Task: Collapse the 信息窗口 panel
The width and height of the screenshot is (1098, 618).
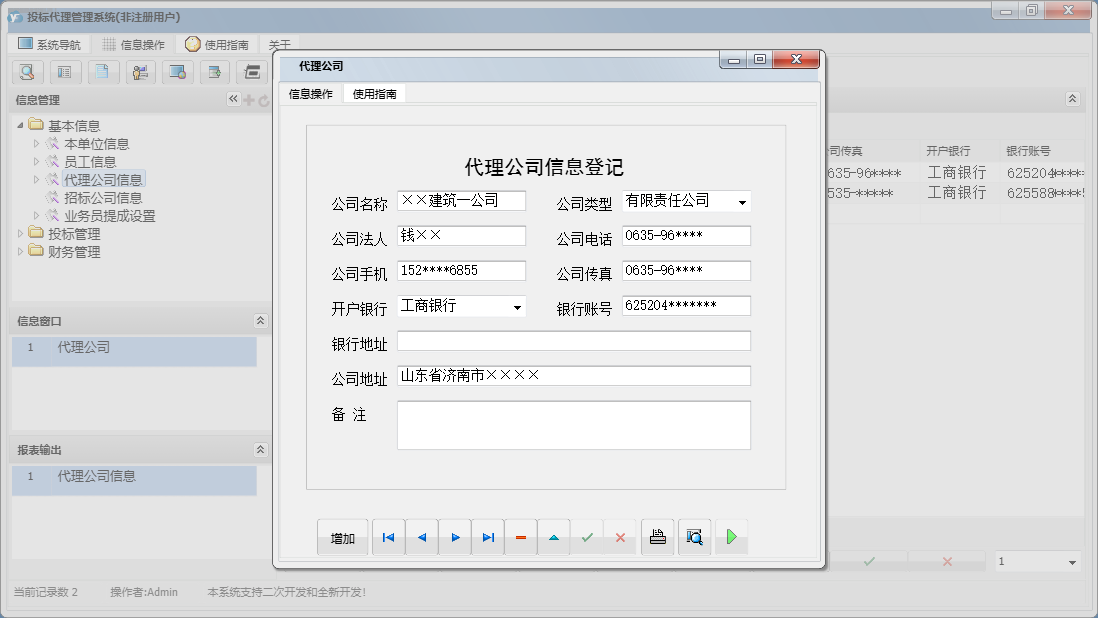Action: coord(260,321)
